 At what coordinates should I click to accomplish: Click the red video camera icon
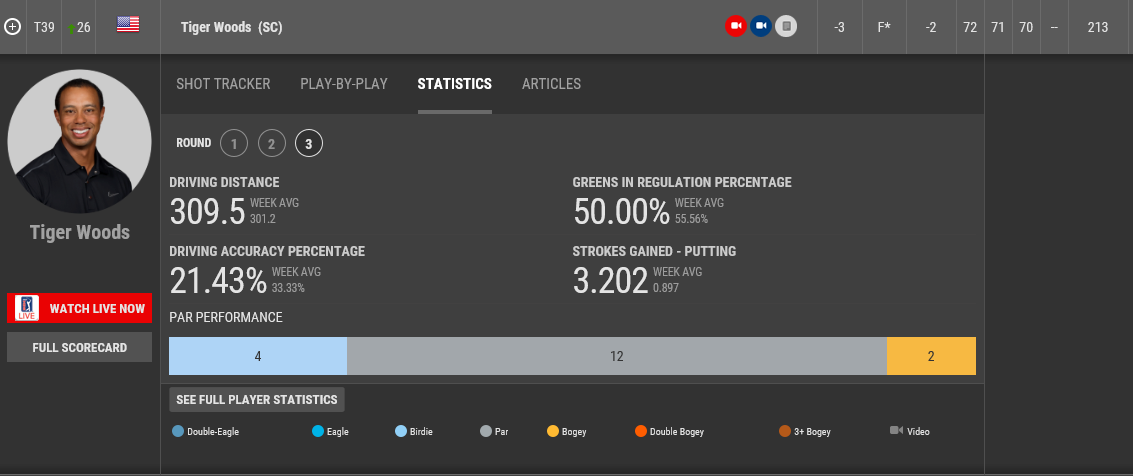coord(736,27)
